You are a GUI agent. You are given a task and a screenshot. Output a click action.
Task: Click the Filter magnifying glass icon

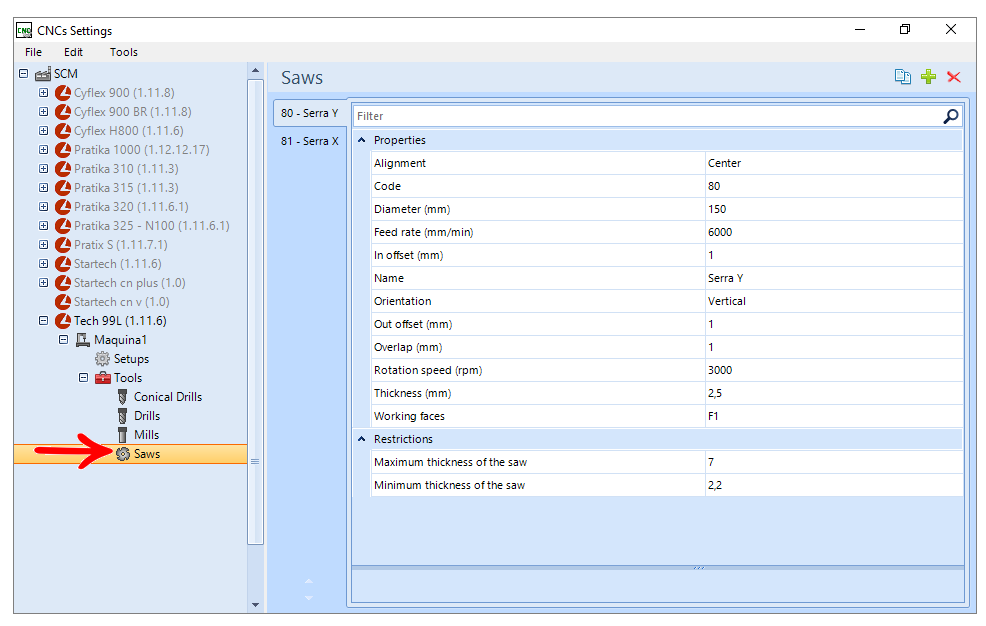point(951,116)
